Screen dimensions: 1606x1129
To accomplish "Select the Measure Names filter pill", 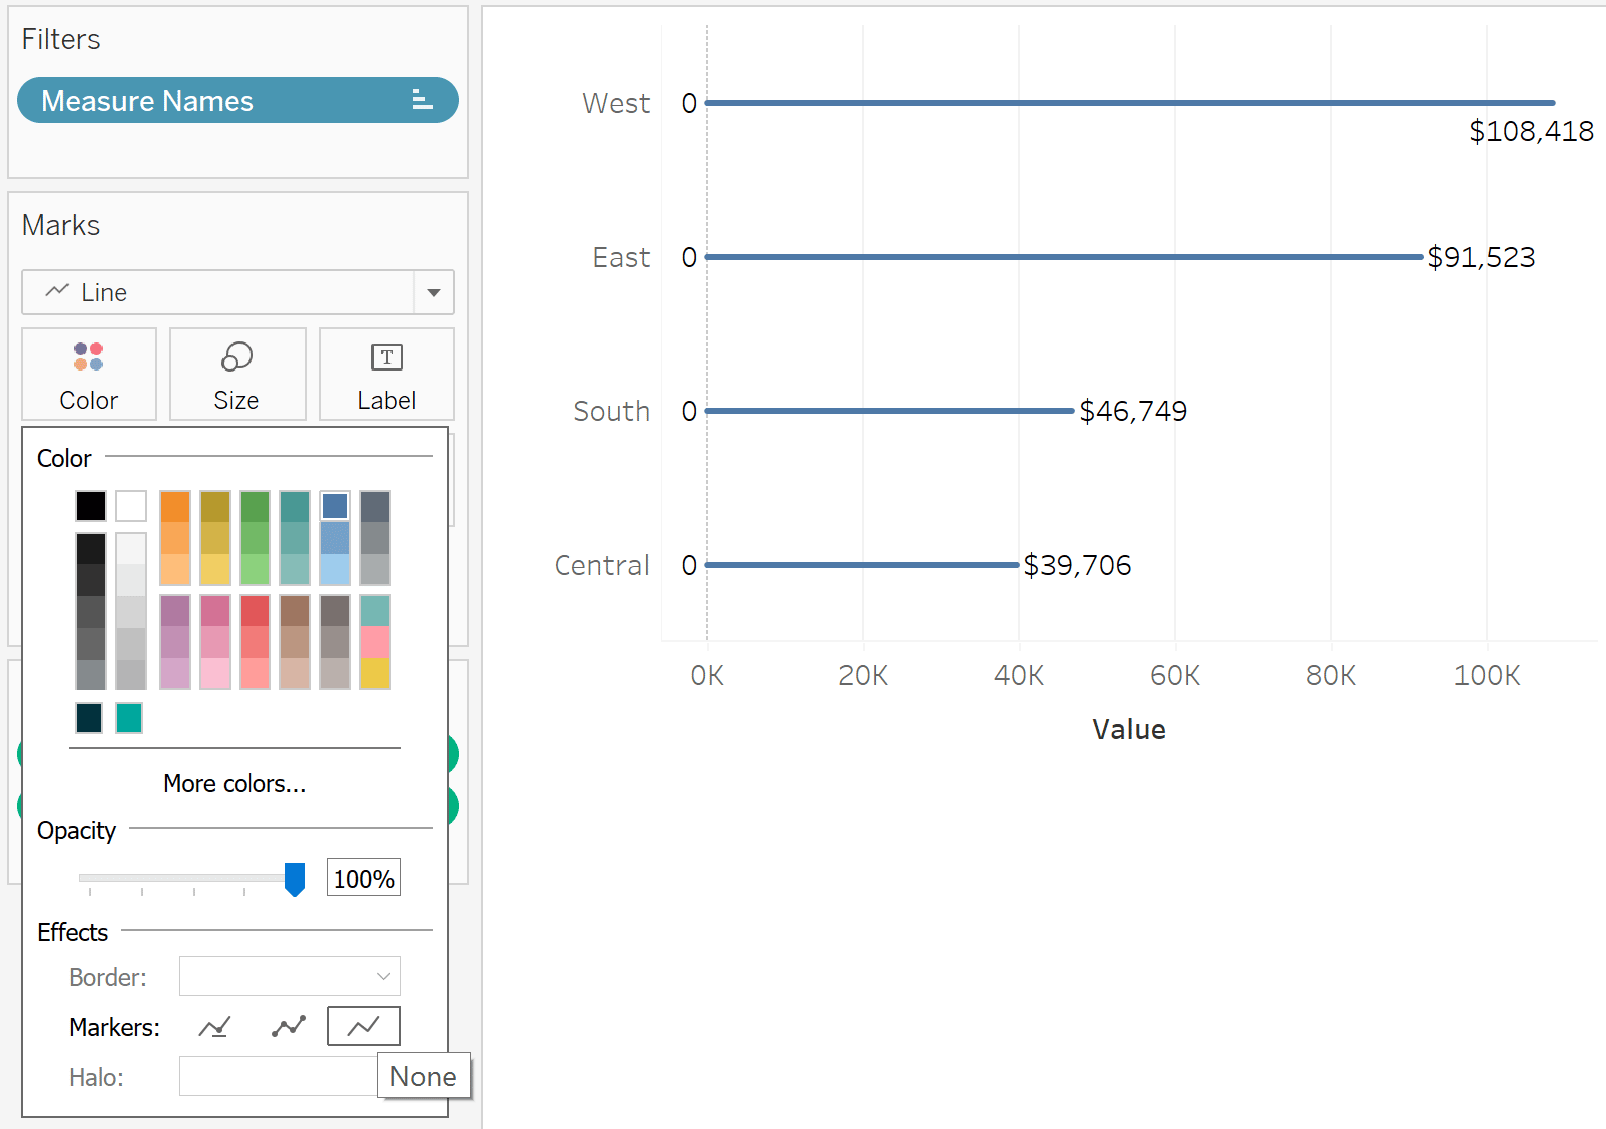I will click(x=238, y=100).
